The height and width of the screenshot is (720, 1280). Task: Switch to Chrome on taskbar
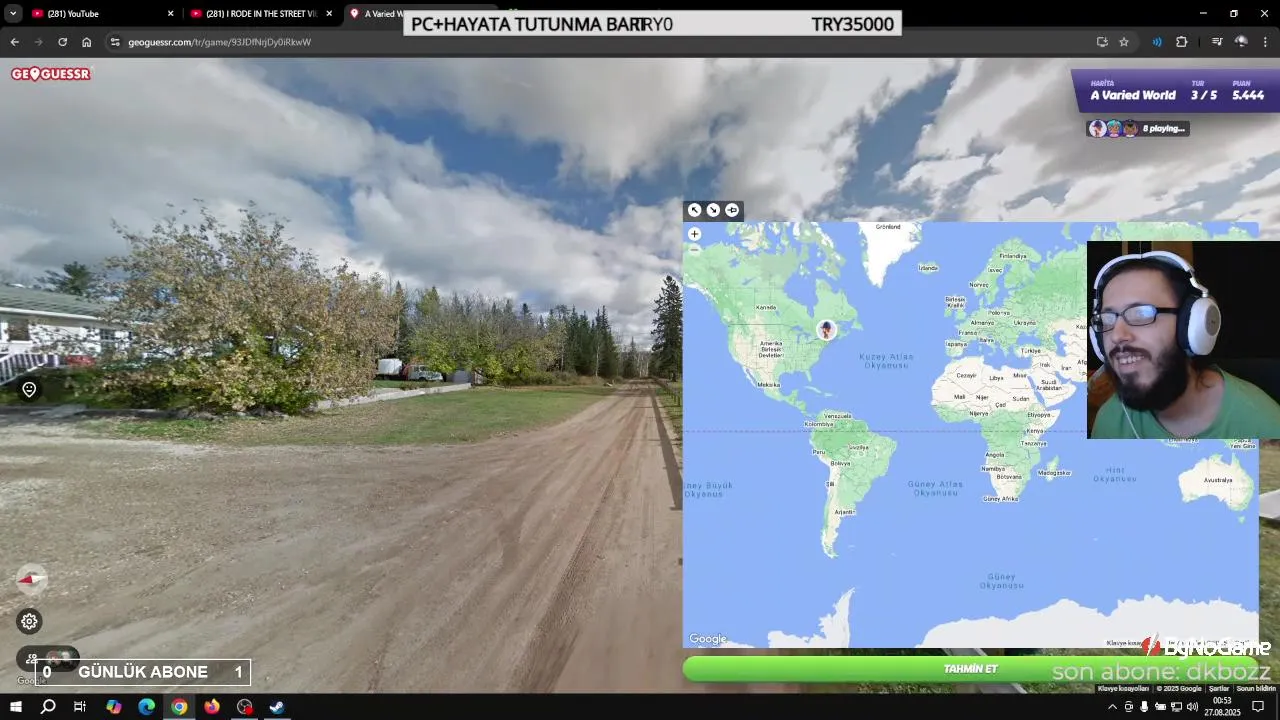[179, 707]
